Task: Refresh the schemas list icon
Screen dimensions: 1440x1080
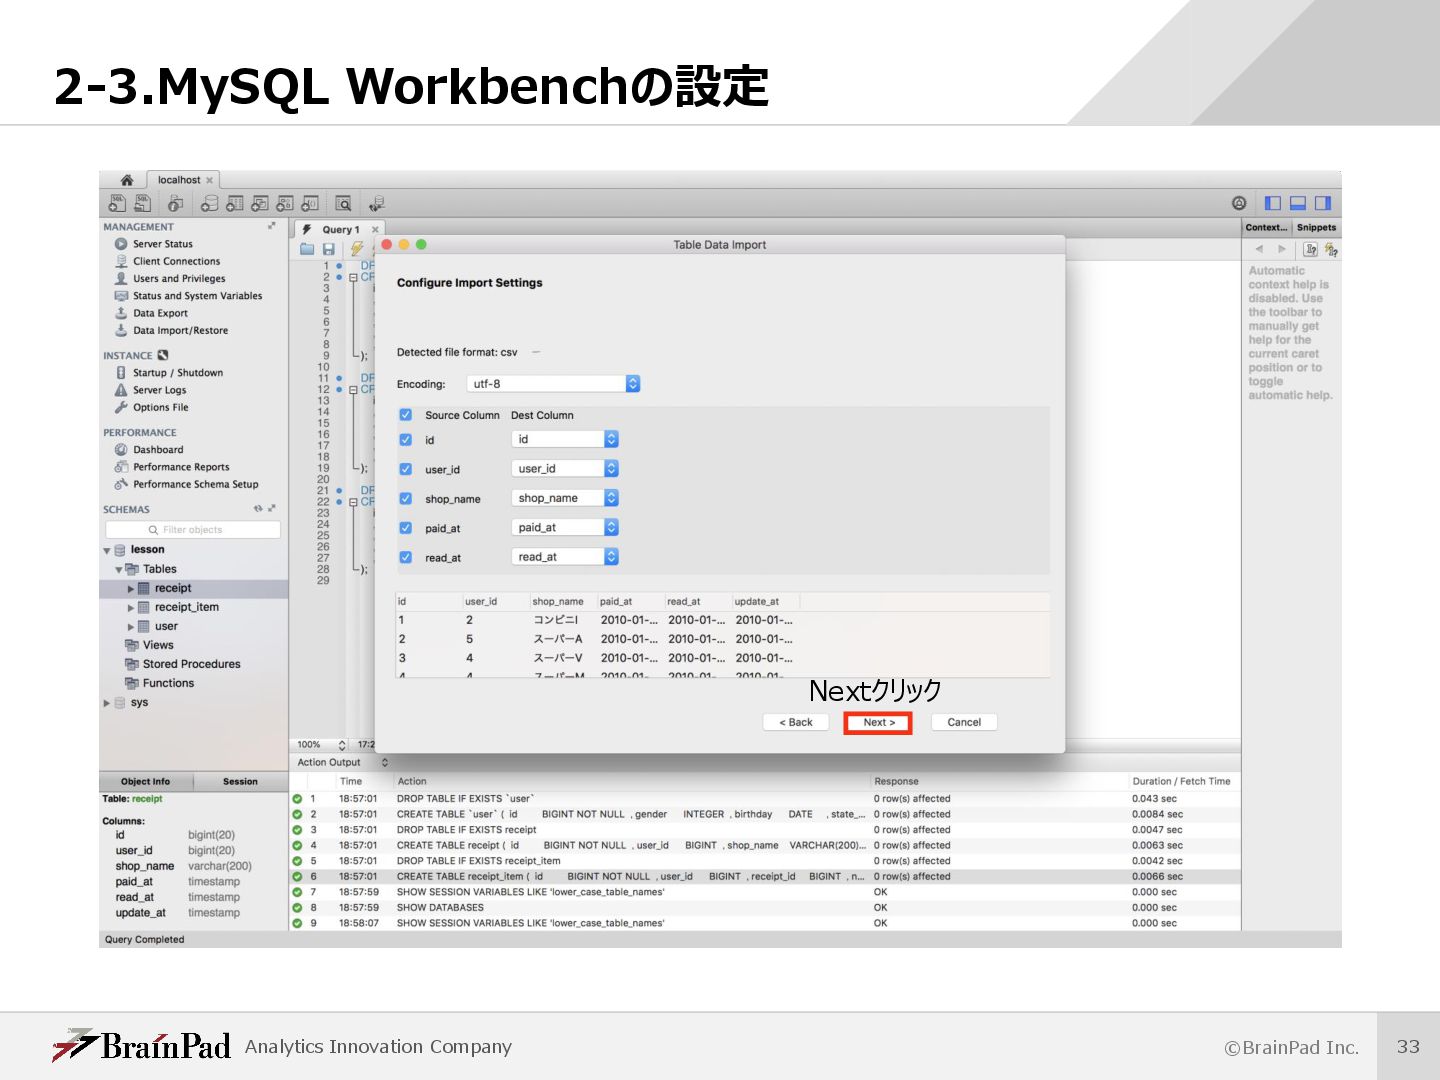Action: (258, 509)
